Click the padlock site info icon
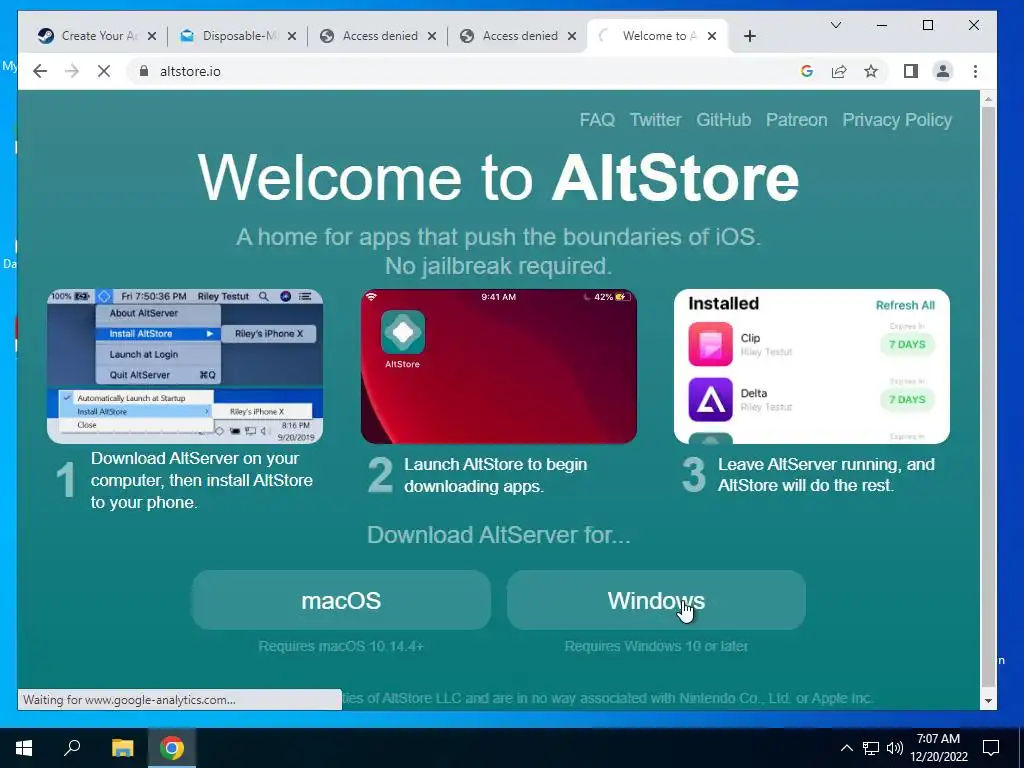 [x=144, y=71]
